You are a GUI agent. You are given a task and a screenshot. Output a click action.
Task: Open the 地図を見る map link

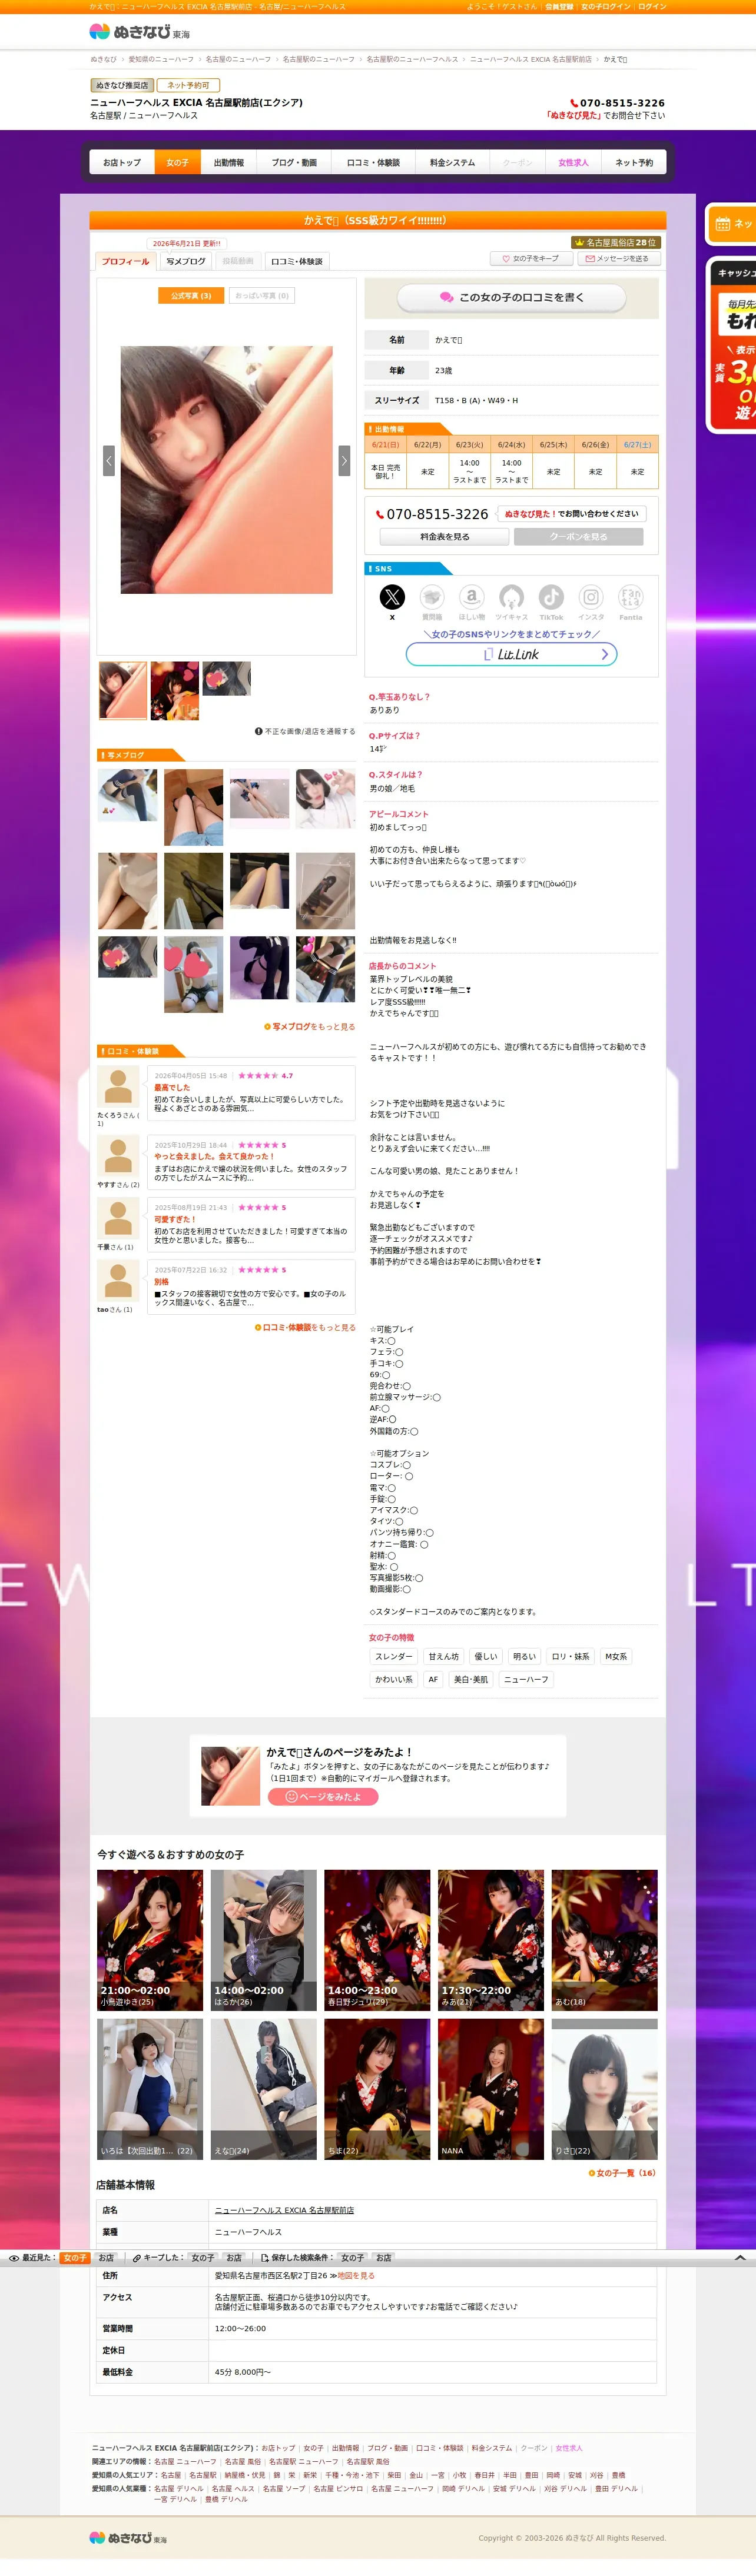point(356,2276)
